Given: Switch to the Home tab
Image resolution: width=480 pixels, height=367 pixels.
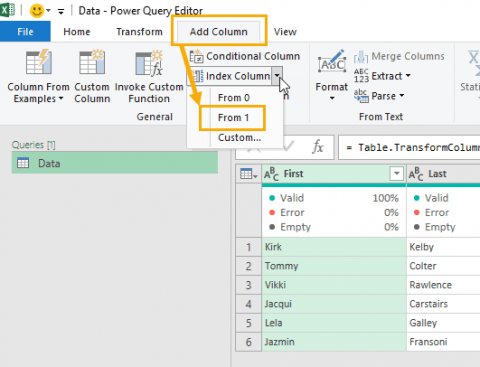Looking at the screenshot, I should pos(77,32).
